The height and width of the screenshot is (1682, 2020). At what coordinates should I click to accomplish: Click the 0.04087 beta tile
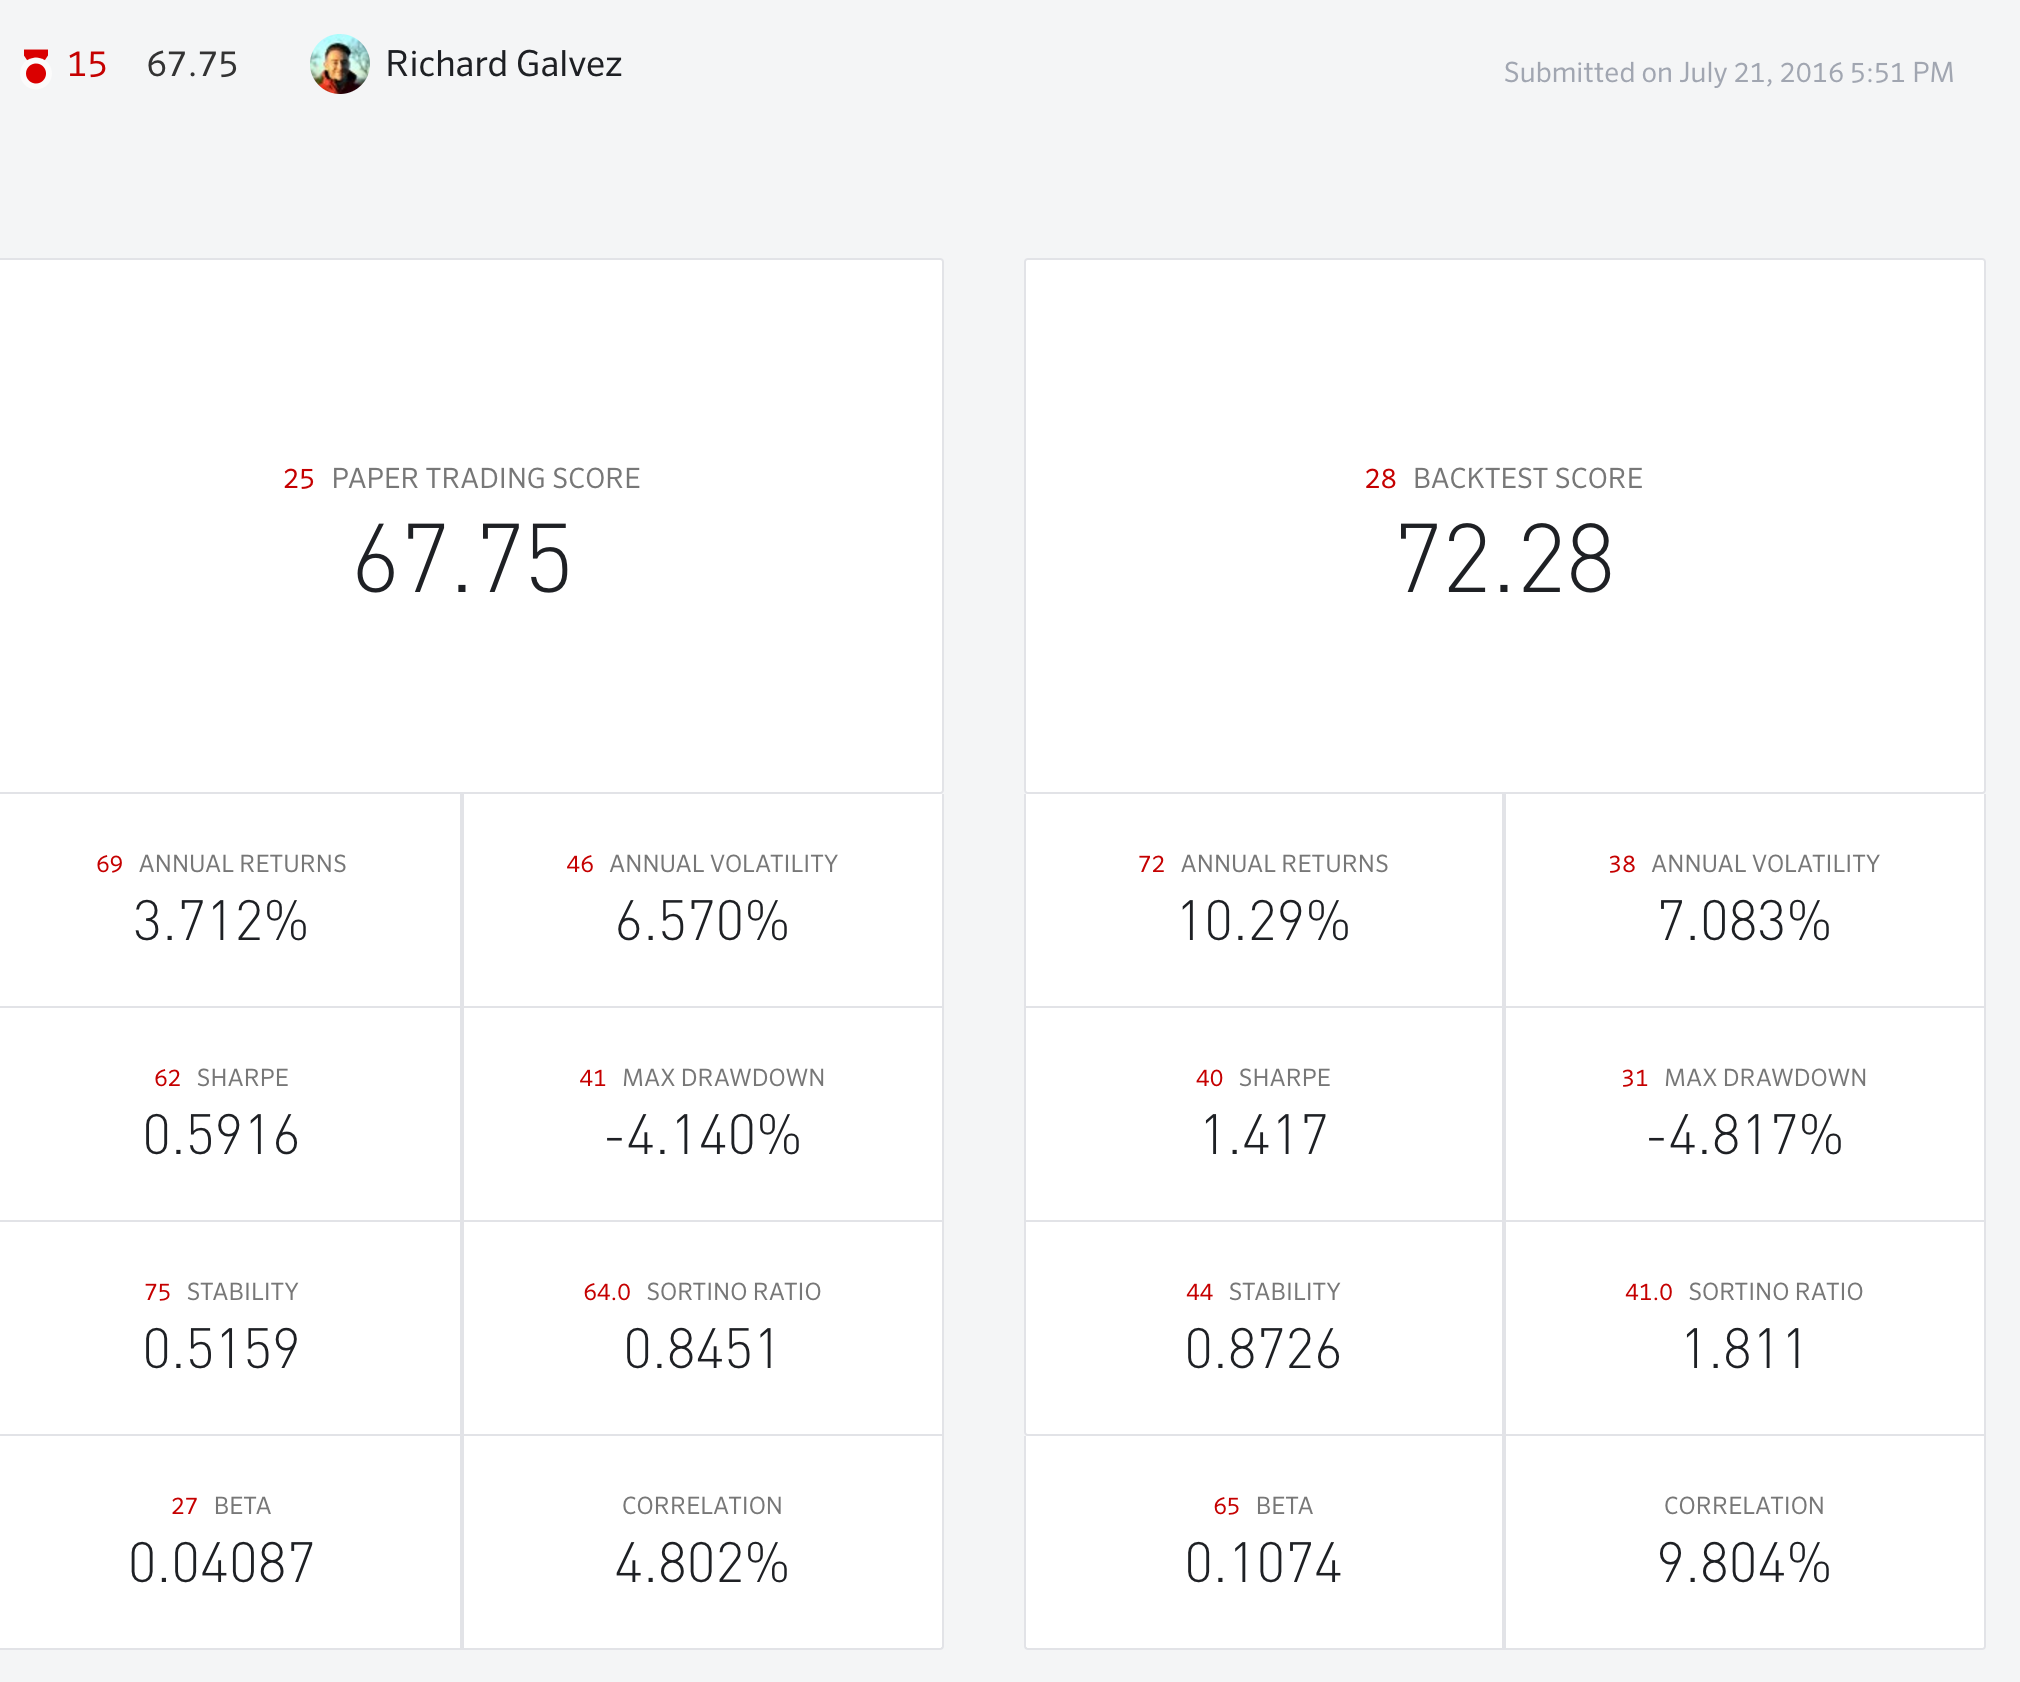pos(221,1542)
